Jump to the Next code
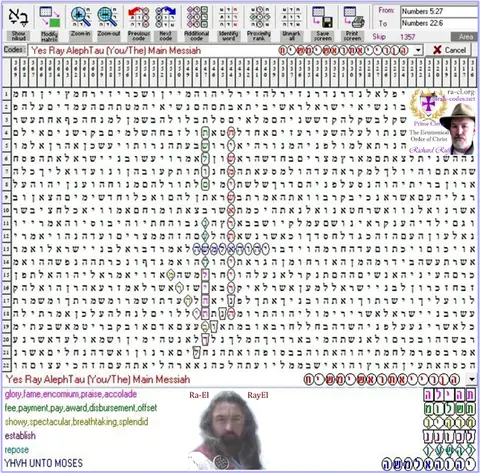480x473 pixels. [x=165, y=17]
